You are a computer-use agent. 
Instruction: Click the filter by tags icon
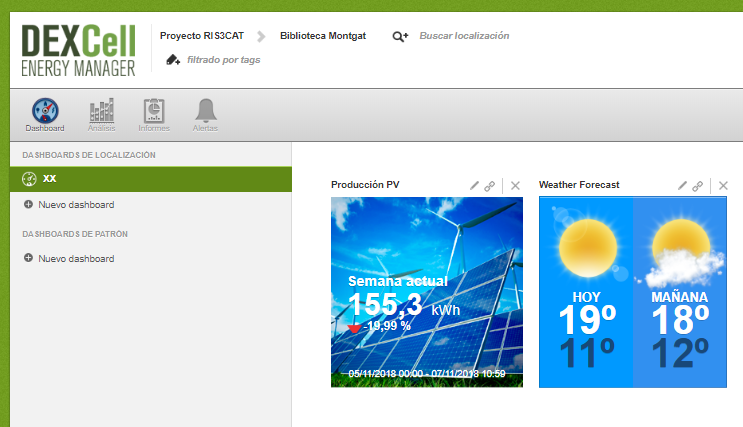click(x=172, y=60)
